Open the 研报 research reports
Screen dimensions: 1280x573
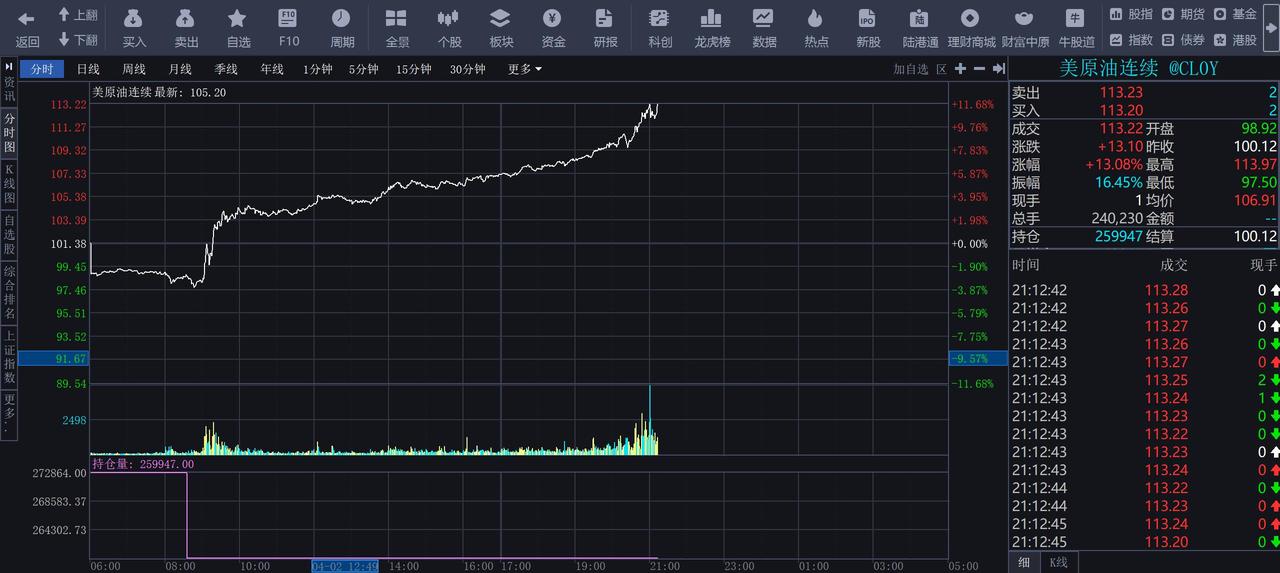point(605,28)
